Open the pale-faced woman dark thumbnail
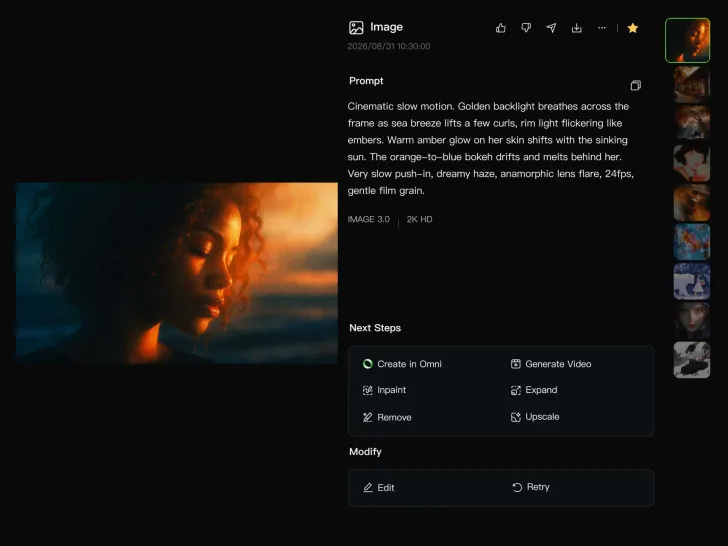This screenshot has height=546, width=728. pos(692,321)
